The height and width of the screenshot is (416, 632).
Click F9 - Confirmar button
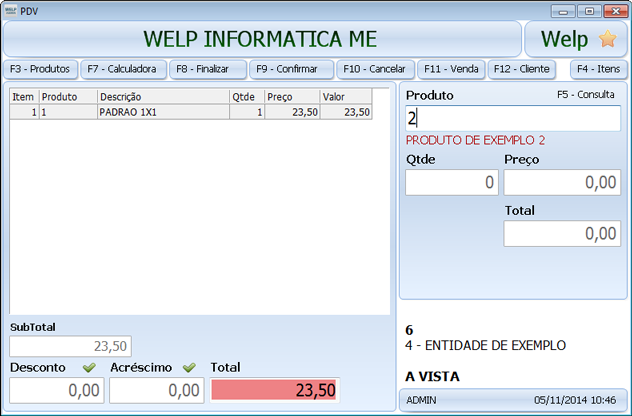291,69
